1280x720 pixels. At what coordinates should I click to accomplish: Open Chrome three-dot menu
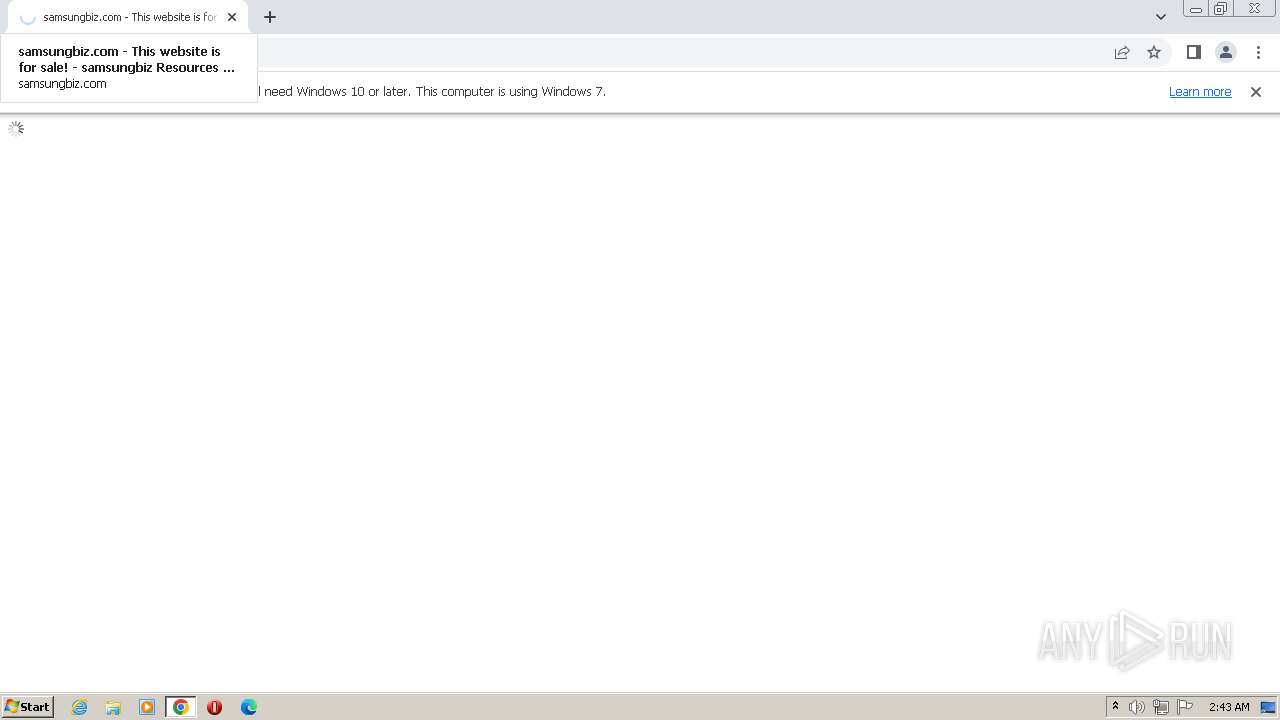(1258, 52)
